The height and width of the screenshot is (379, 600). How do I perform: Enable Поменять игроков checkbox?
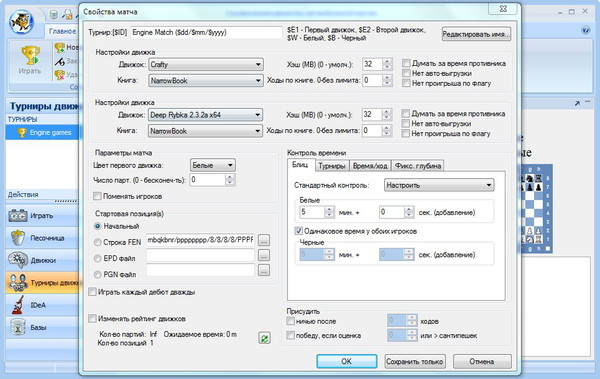[97, 196]
